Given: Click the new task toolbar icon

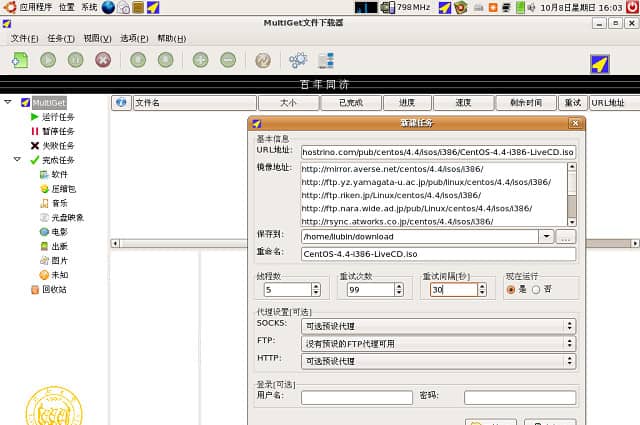Looking at the screenshot, I should coord(20,60).
